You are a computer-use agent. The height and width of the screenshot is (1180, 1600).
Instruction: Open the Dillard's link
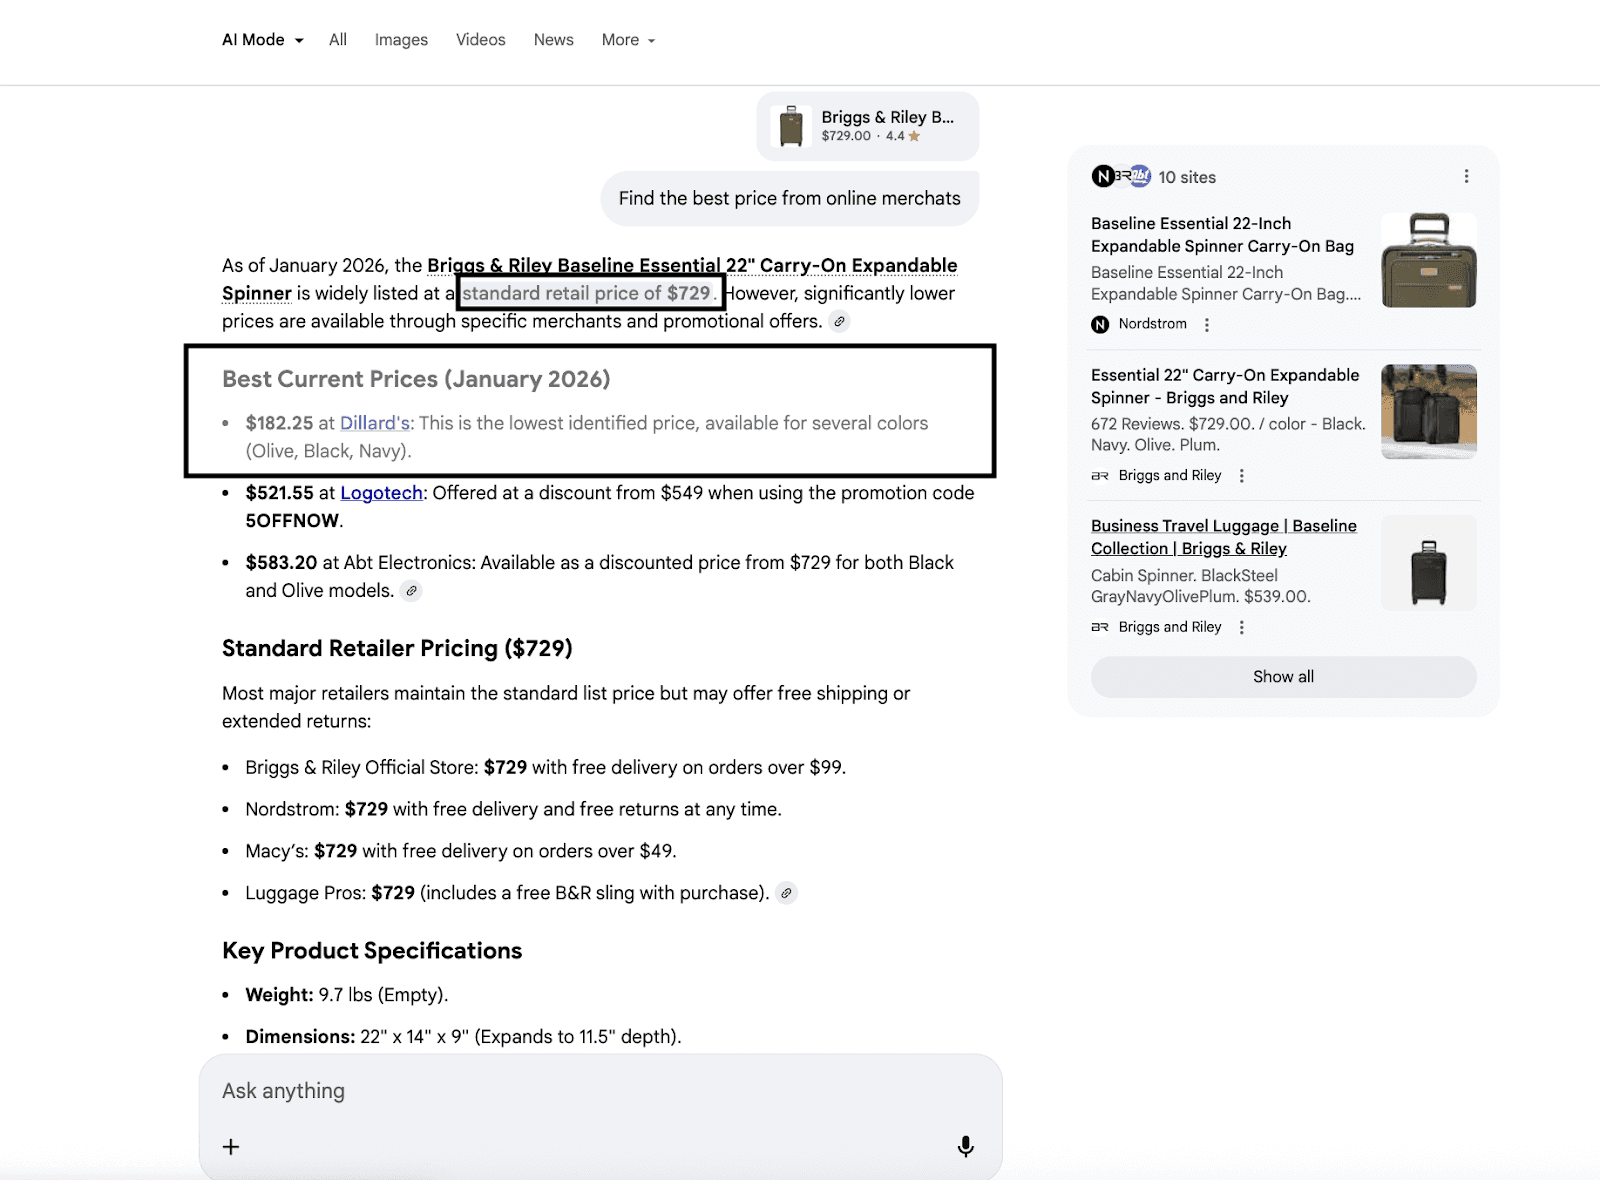coord(375,423)
